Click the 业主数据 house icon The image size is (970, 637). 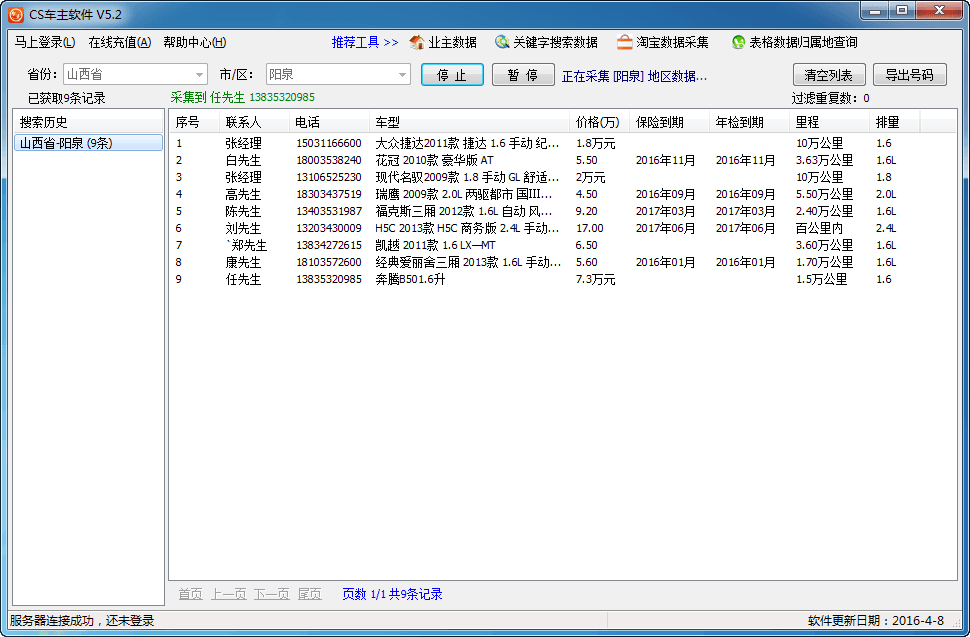(417, 43)
